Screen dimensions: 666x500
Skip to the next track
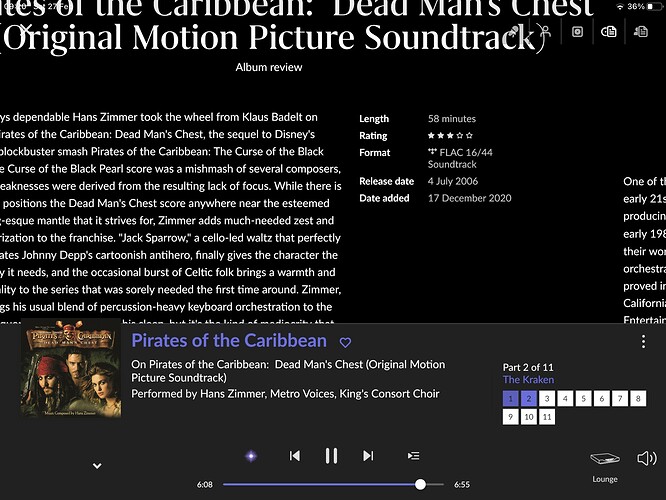368,456
